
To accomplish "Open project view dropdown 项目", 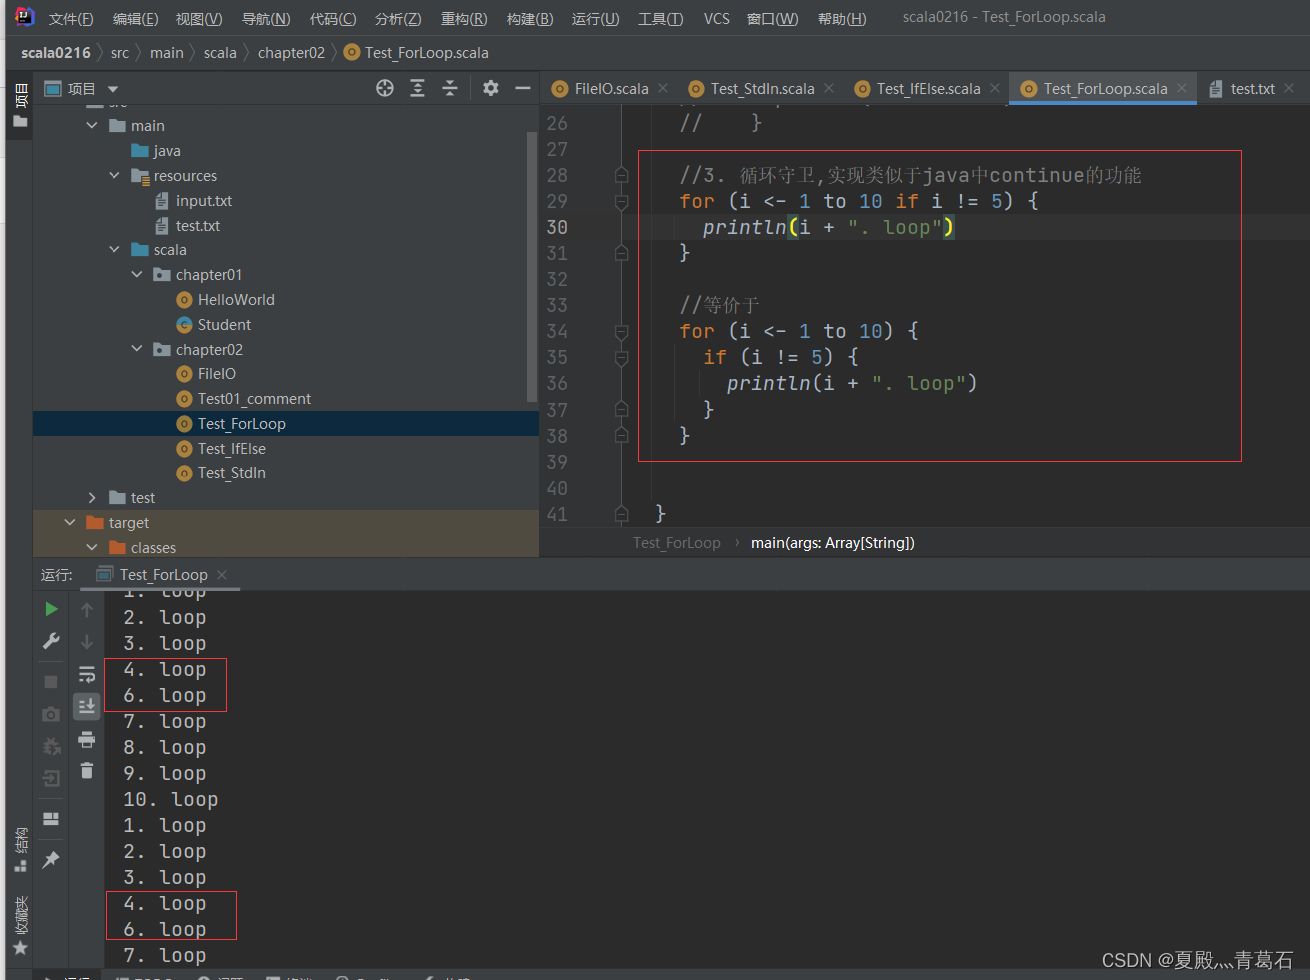I will [82, 89].
